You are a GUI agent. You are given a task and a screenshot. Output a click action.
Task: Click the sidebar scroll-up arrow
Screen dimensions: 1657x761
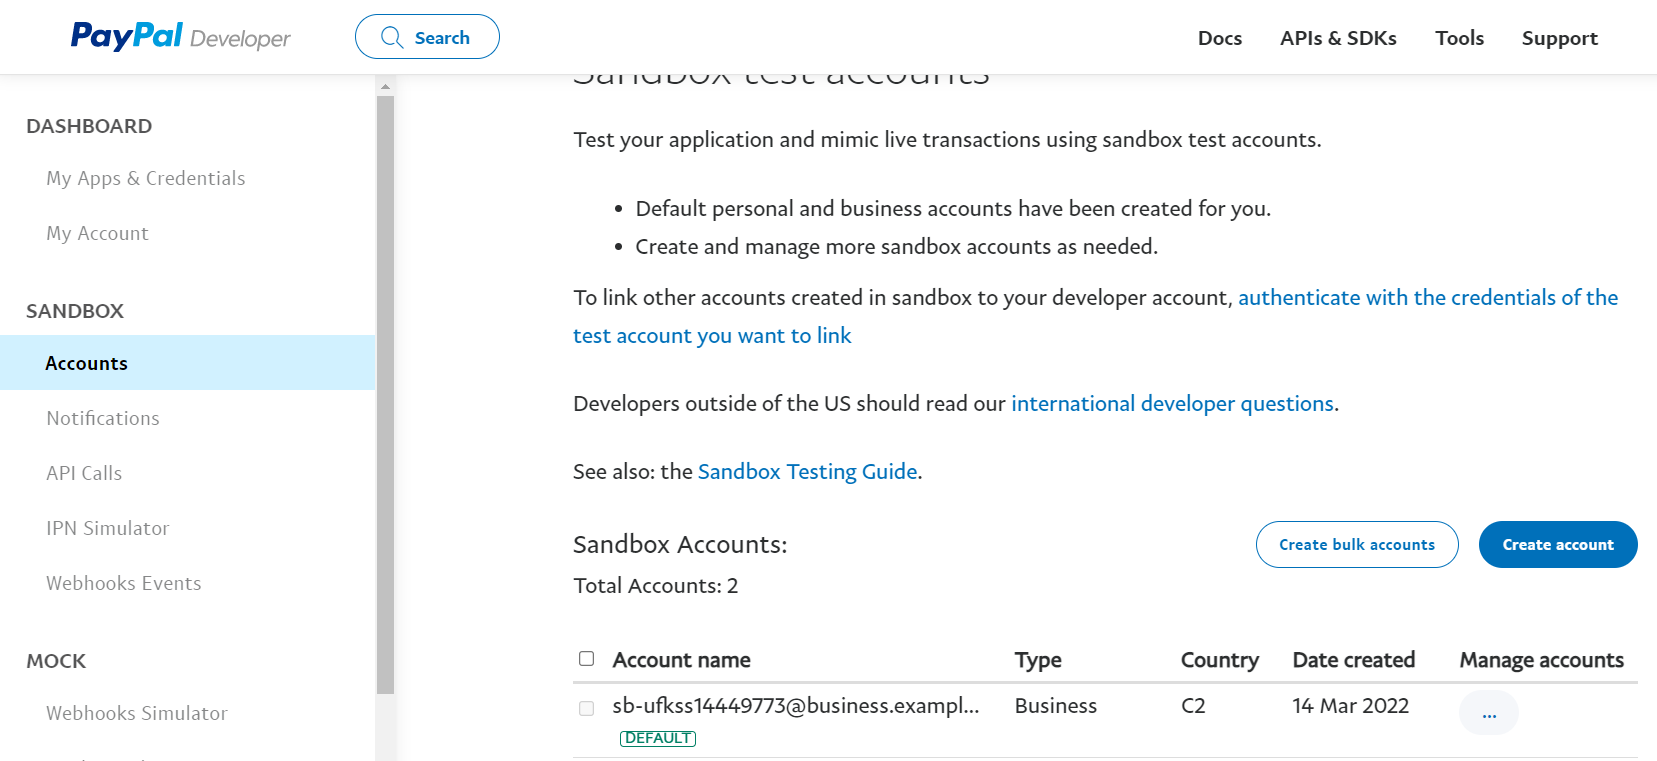tap(385, 88)
